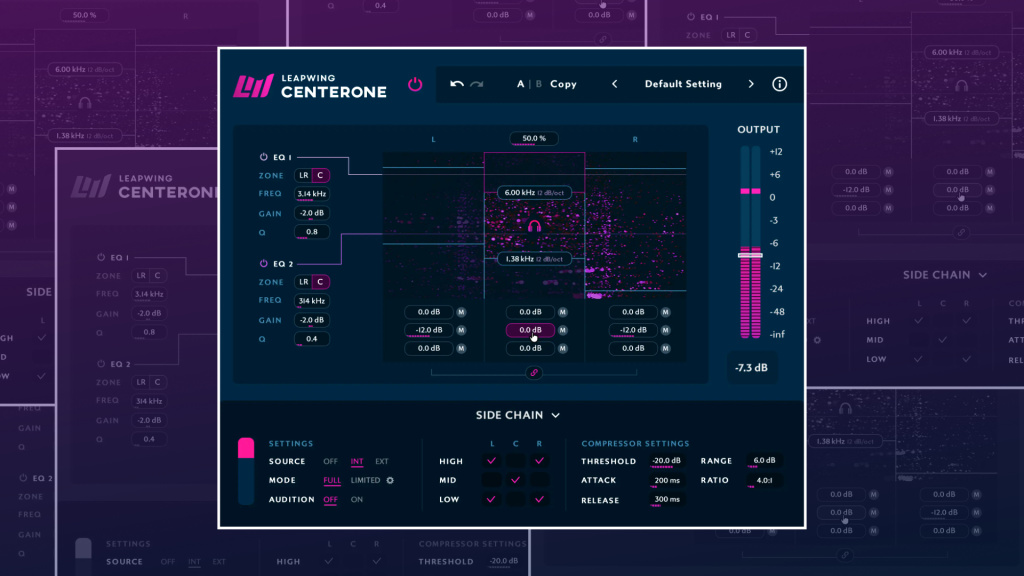Choose LIMITED side chain mode

tap(365, 480)
